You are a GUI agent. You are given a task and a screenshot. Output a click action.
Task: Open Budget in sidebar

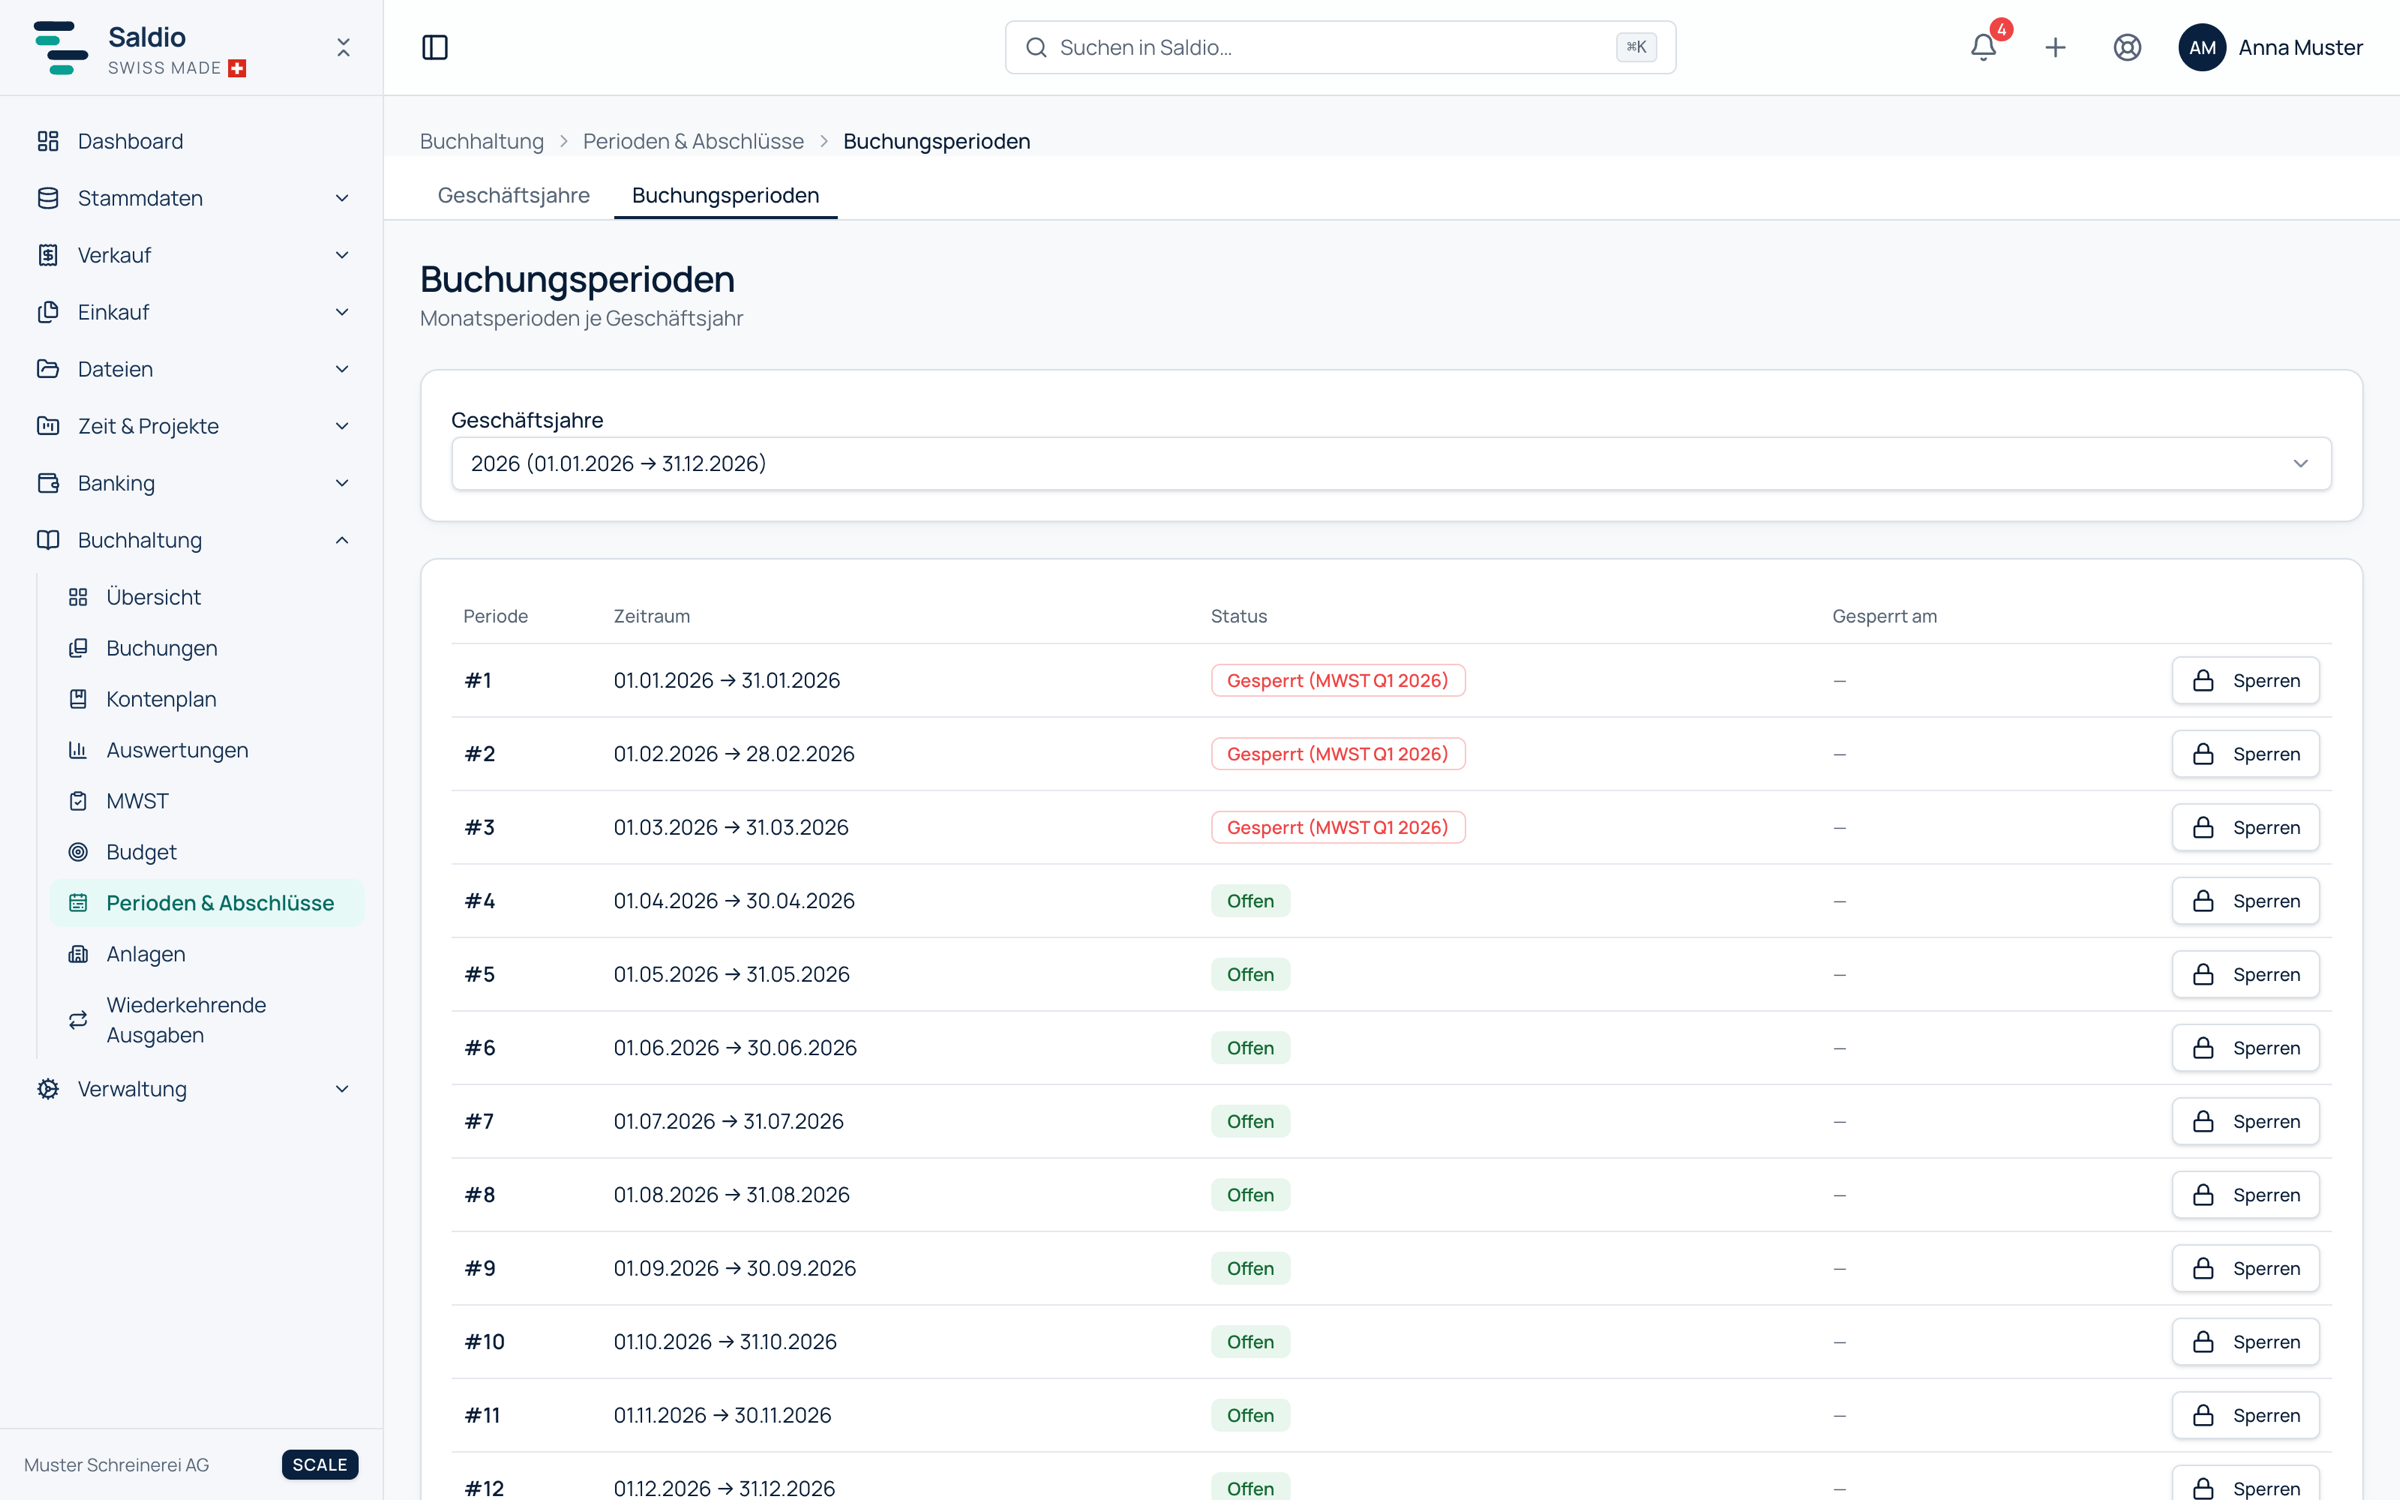pyautogui.click(x=206, y=852)
